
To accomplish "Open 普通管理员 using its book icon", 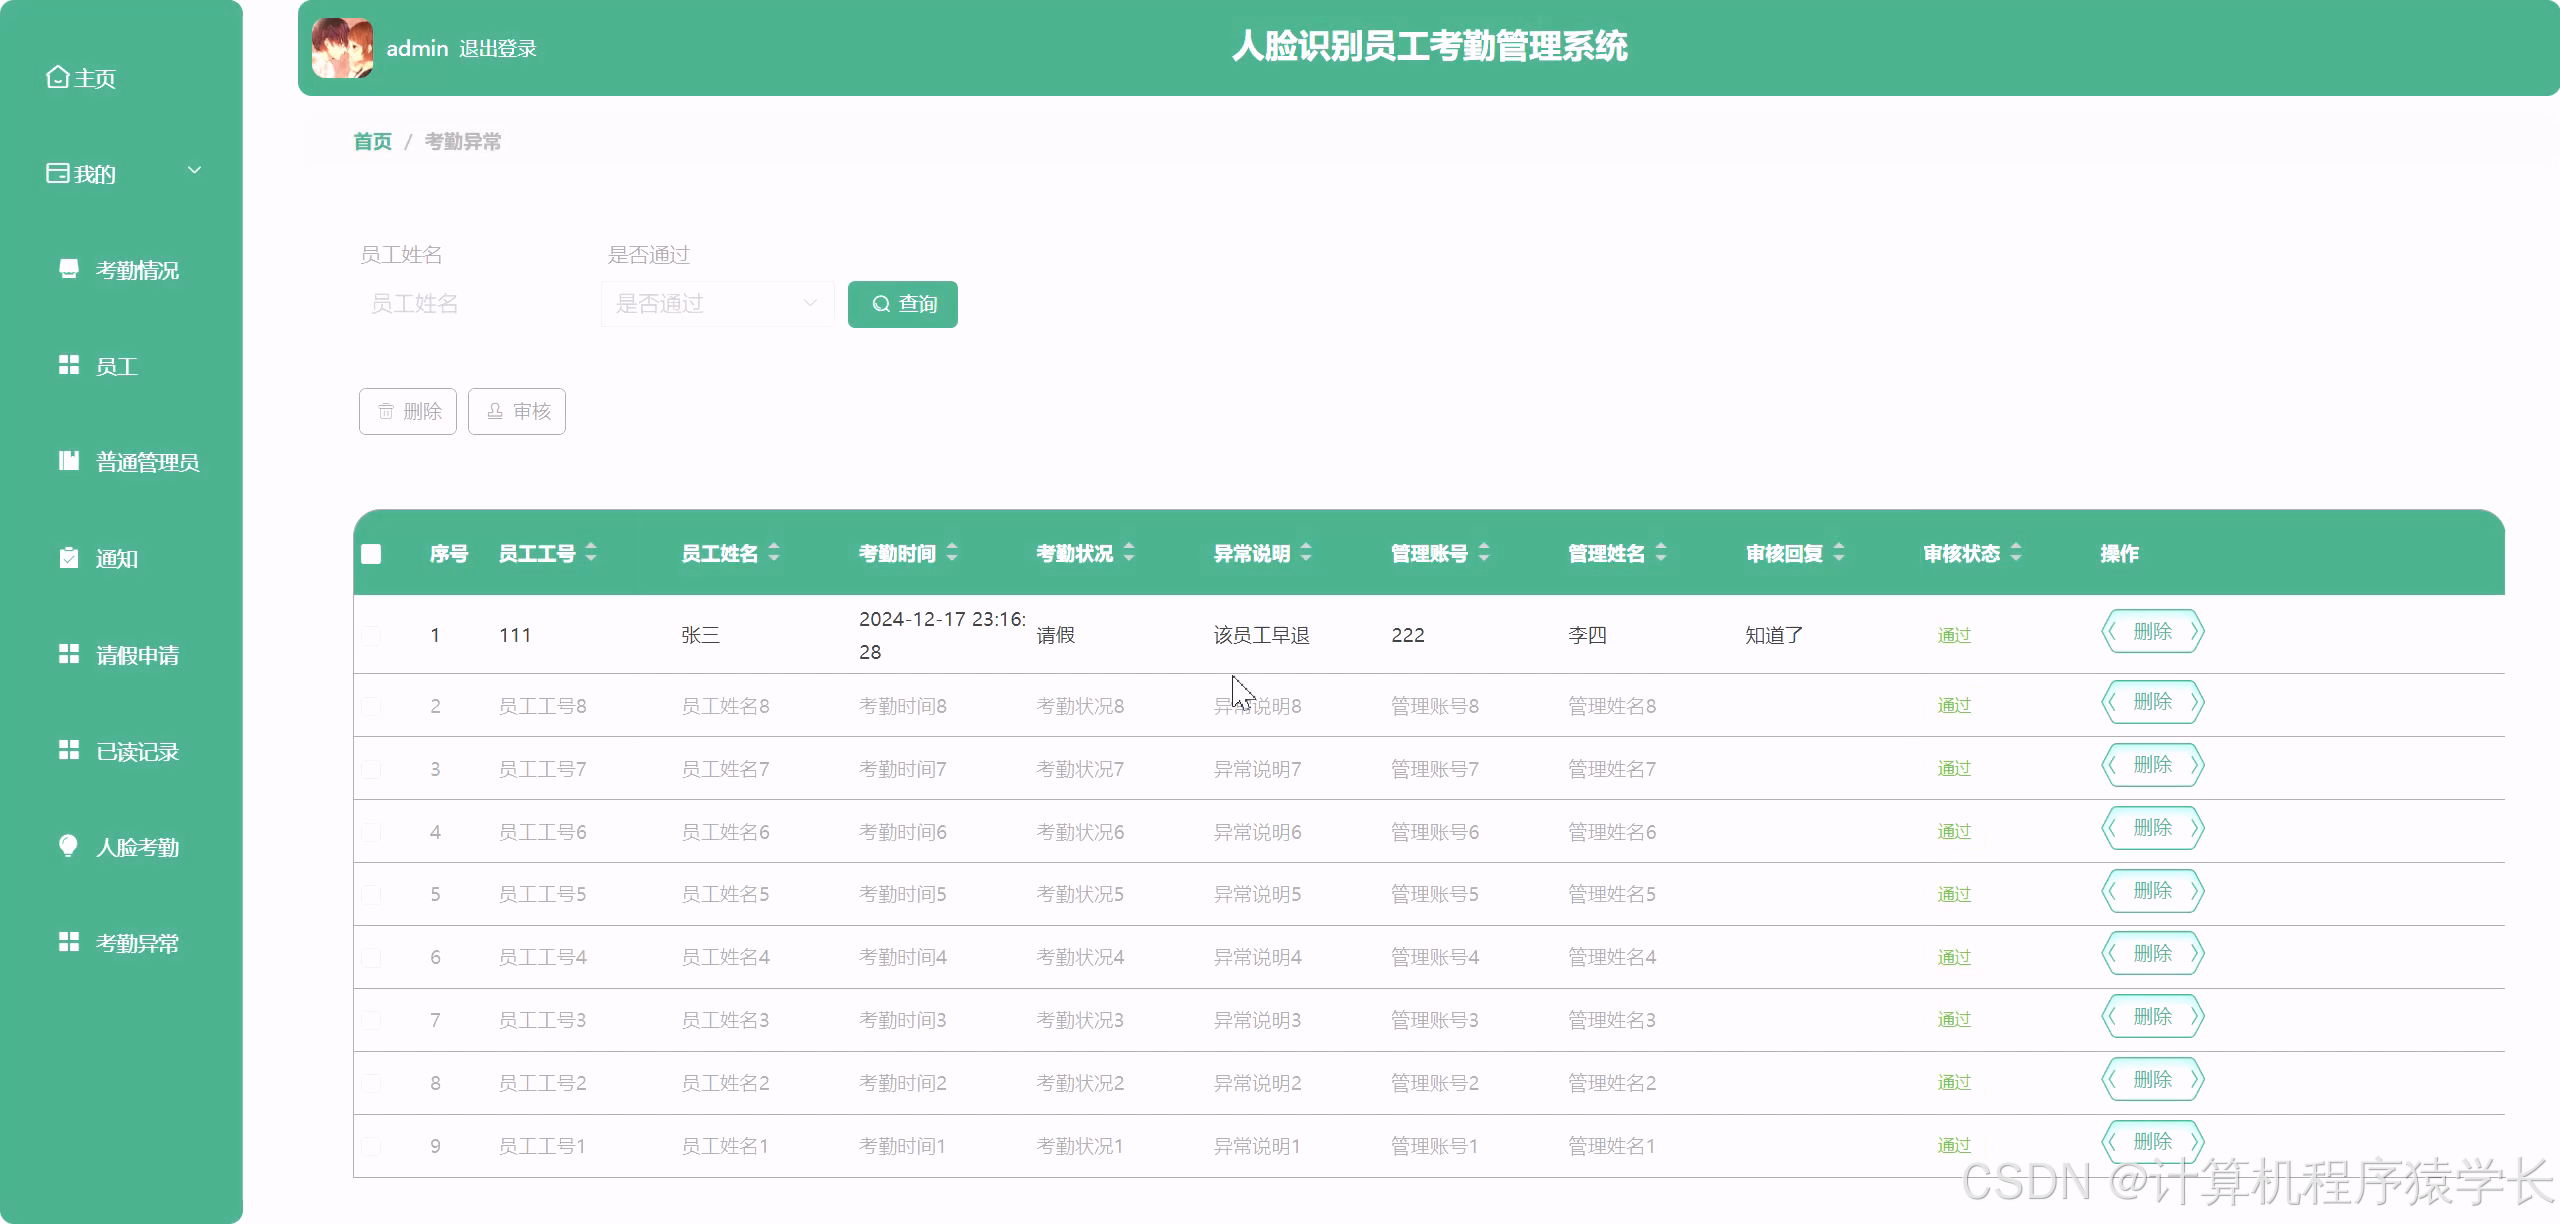I will [68, 461].
